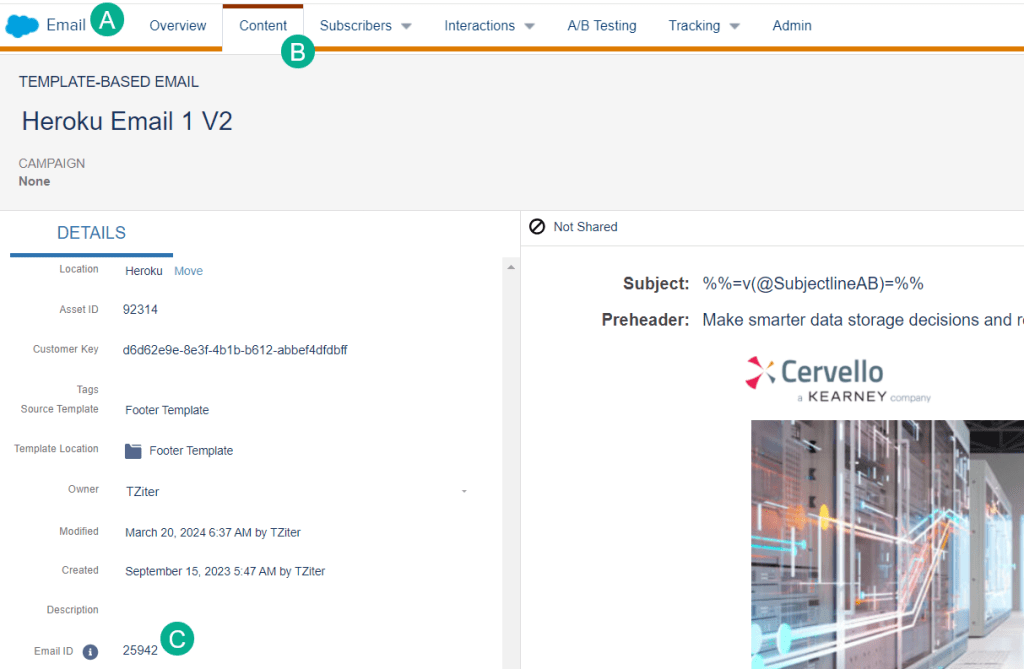Click the Email ID info icon
This screenshot has height=669, width=1024.
(90, 651)
